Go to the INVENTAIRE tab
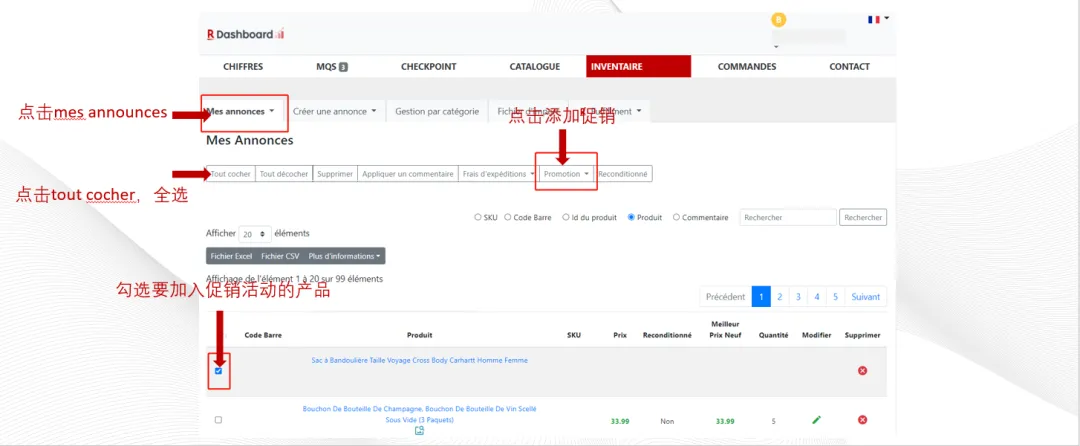The width and height of the screenshot is (1080, 446). (x=638, y=67)
